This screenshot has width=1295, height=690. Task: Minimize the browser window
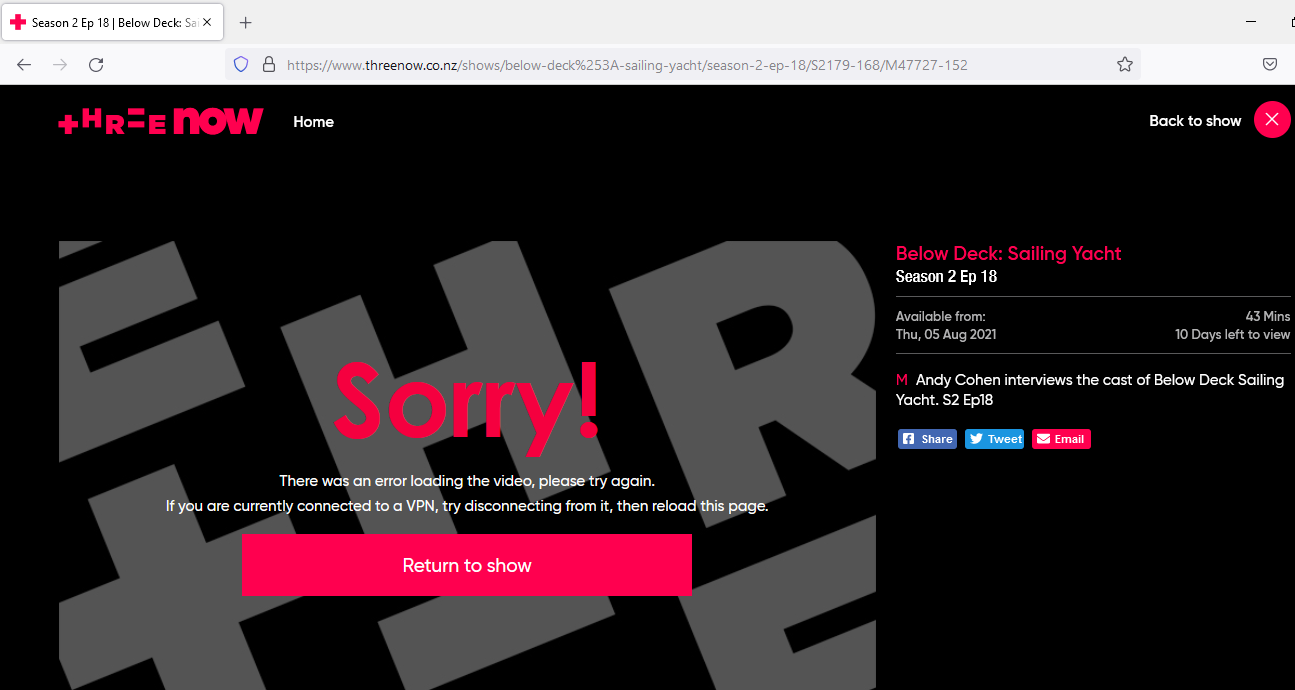click(1251, 21)
